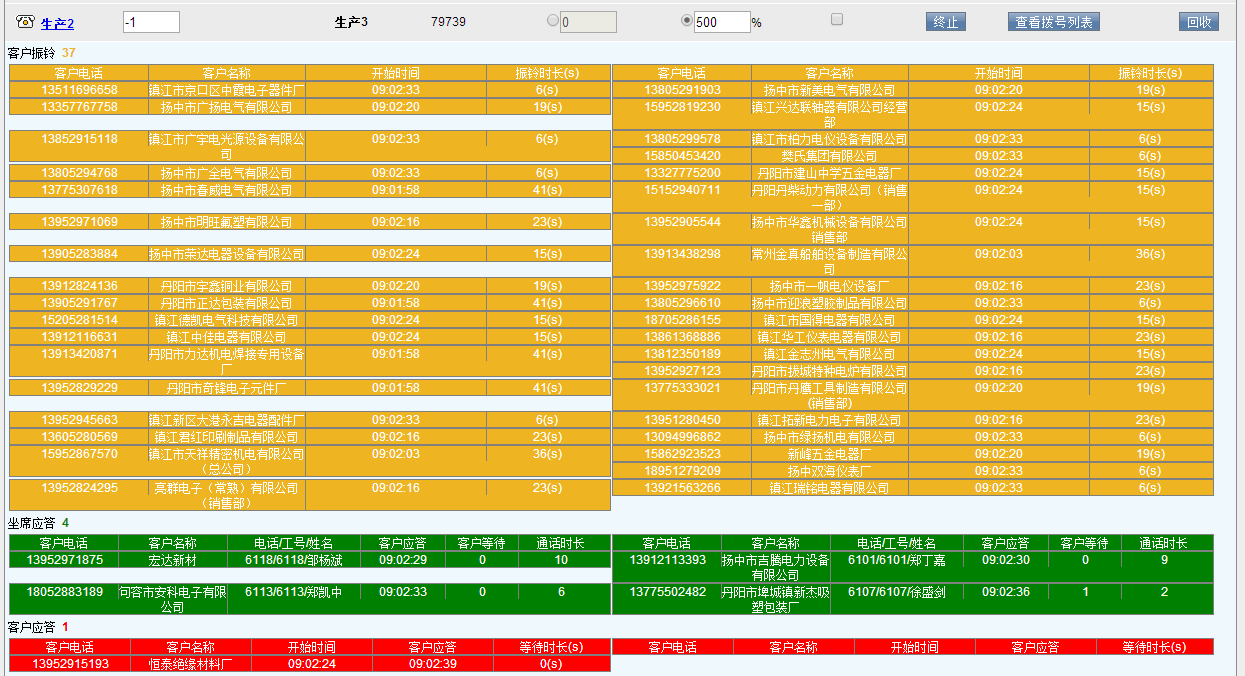Click the 回收 button
The image size is (1245, 676).
coord(1198,22)
